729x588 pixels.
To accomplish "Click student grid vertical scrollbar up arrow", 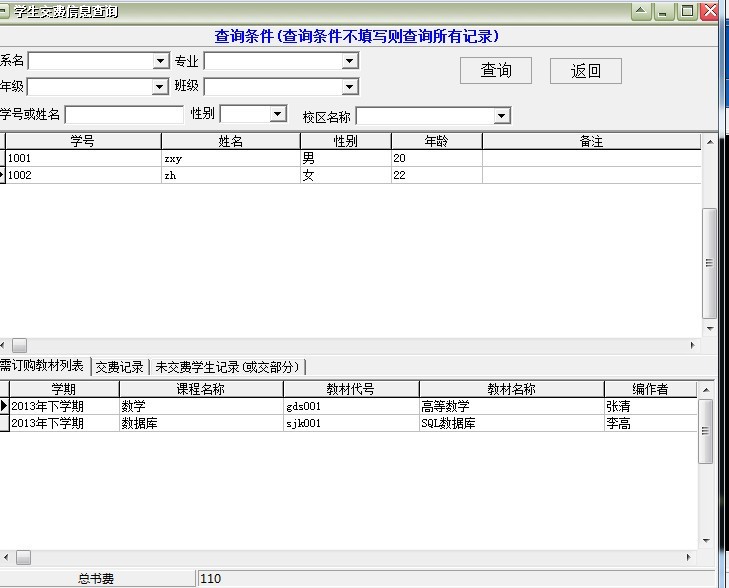I will (709, 142).
